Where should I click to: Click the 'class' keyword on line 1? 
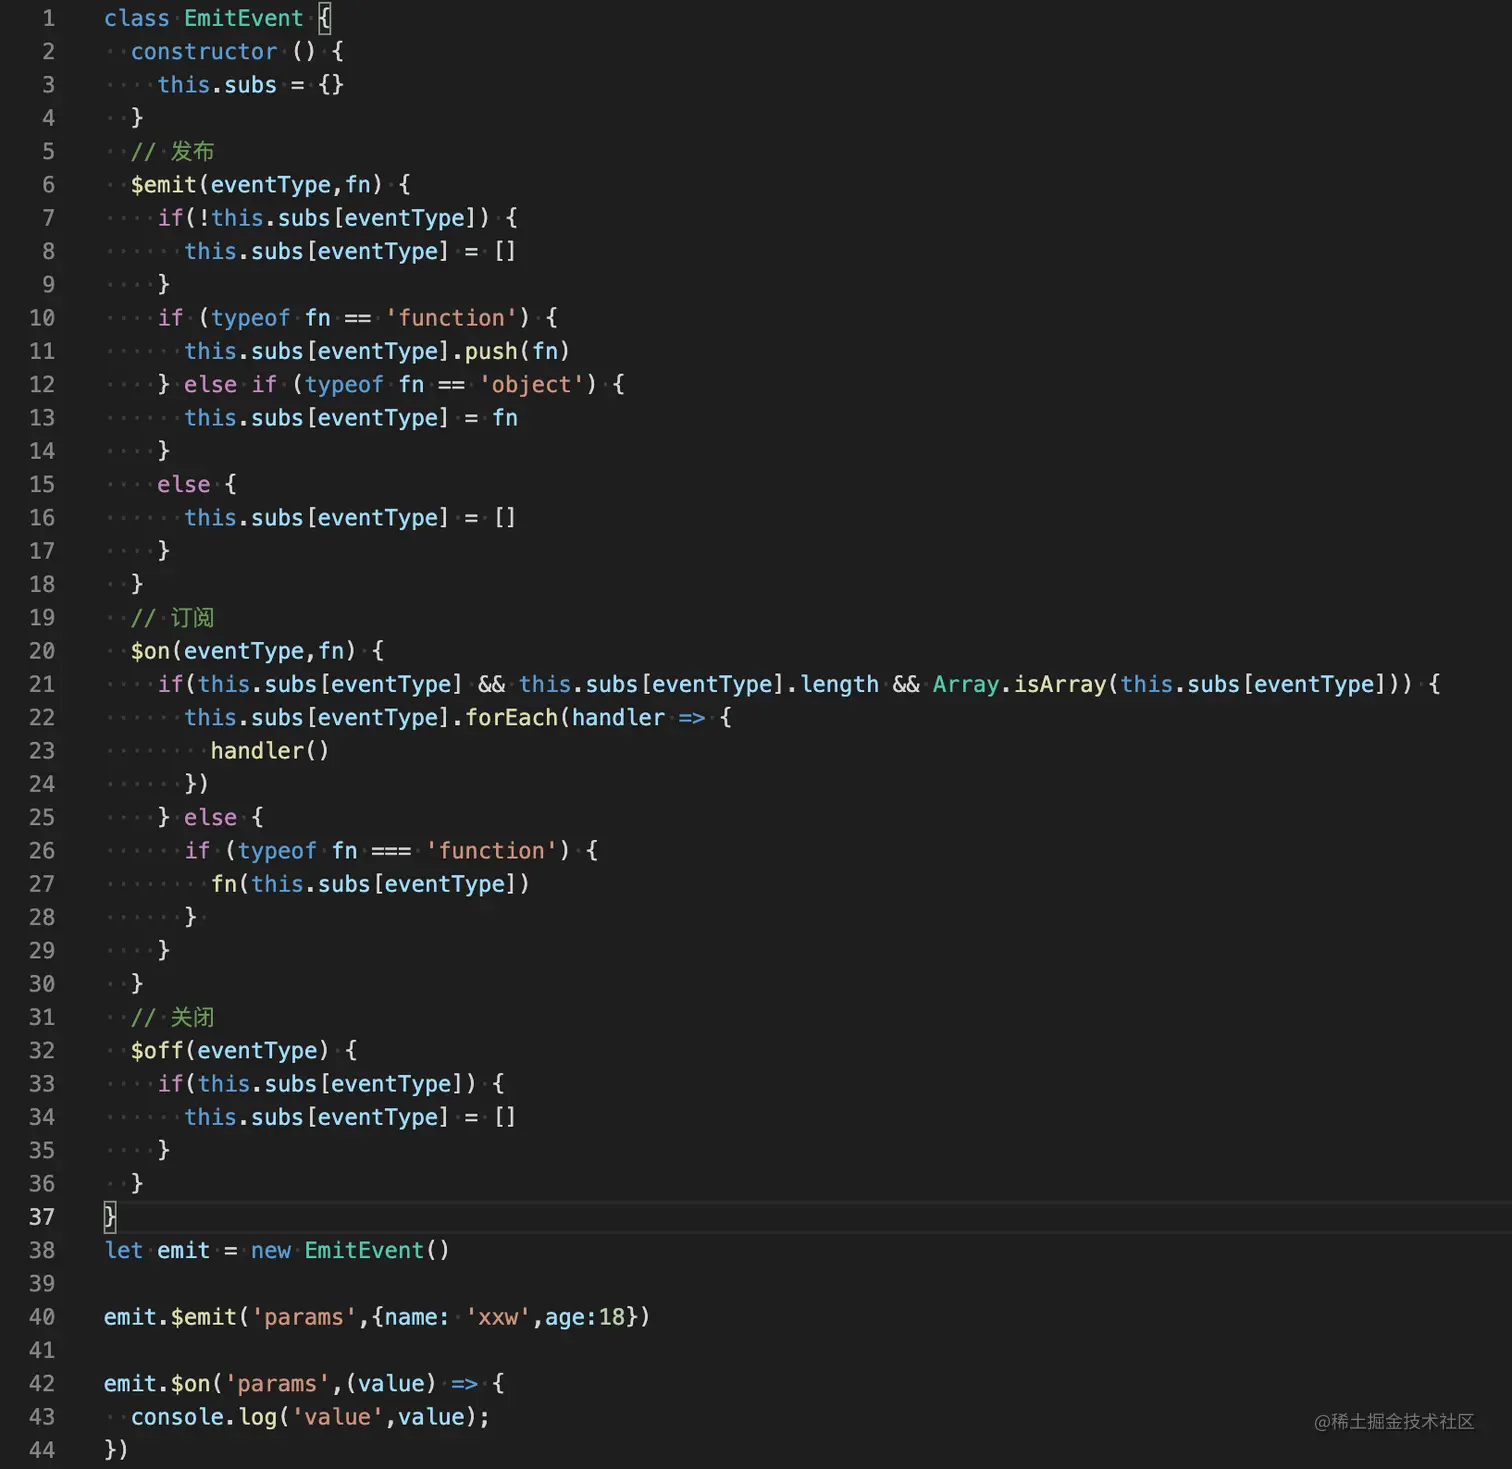tap(137, 18)
